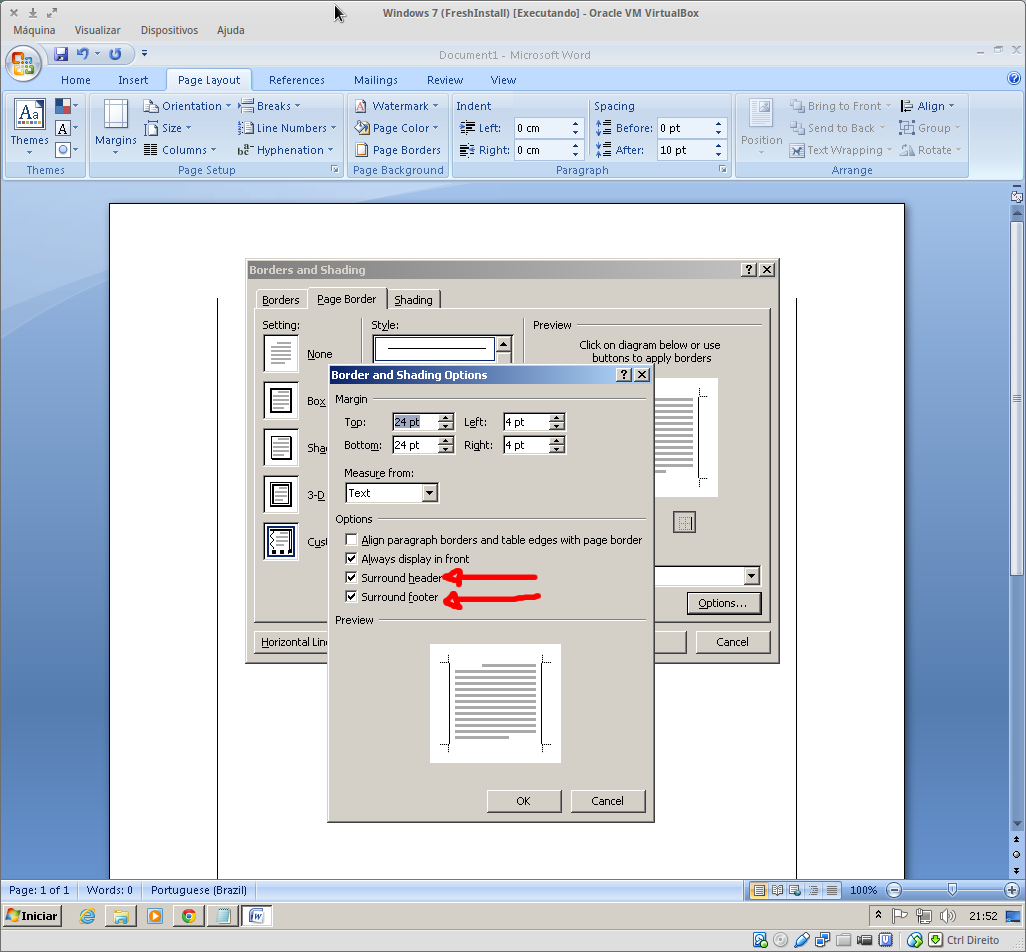This screenshot has height=952, width=1026.
Task: Click the Themes icon in ribbon
Action: pyautogui.click(x=29, y=122)
